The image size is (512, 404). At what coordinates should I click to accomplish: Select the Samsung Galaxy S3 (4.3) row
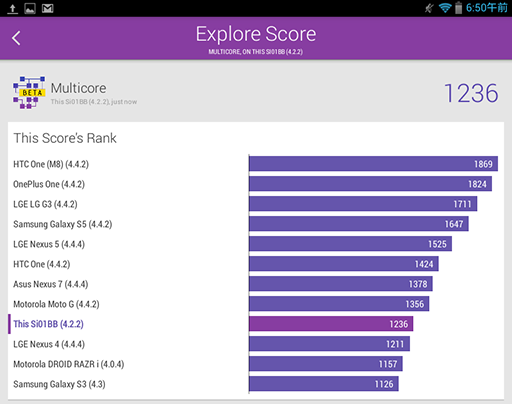coord(256,384)
